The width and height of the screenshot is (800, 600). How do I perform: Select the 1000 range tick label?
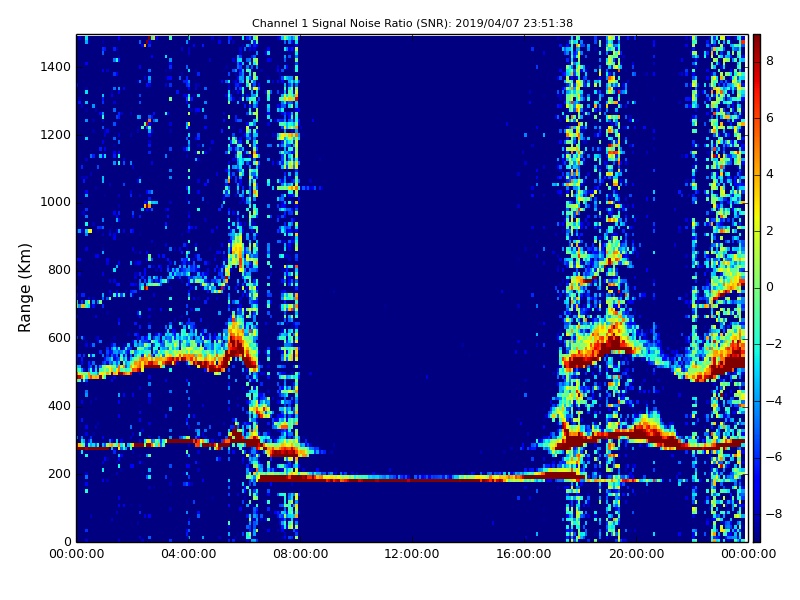[x=56, y=202]
